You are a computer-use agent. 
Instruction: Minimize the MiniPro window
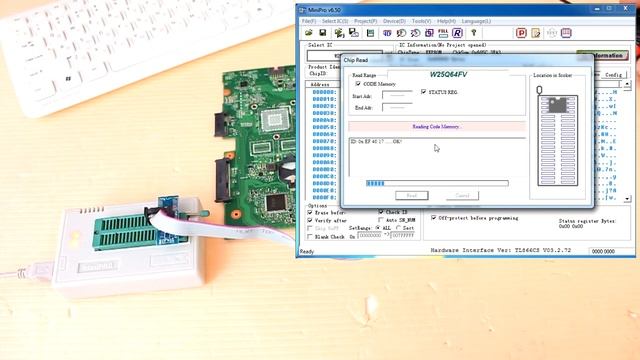597,9
